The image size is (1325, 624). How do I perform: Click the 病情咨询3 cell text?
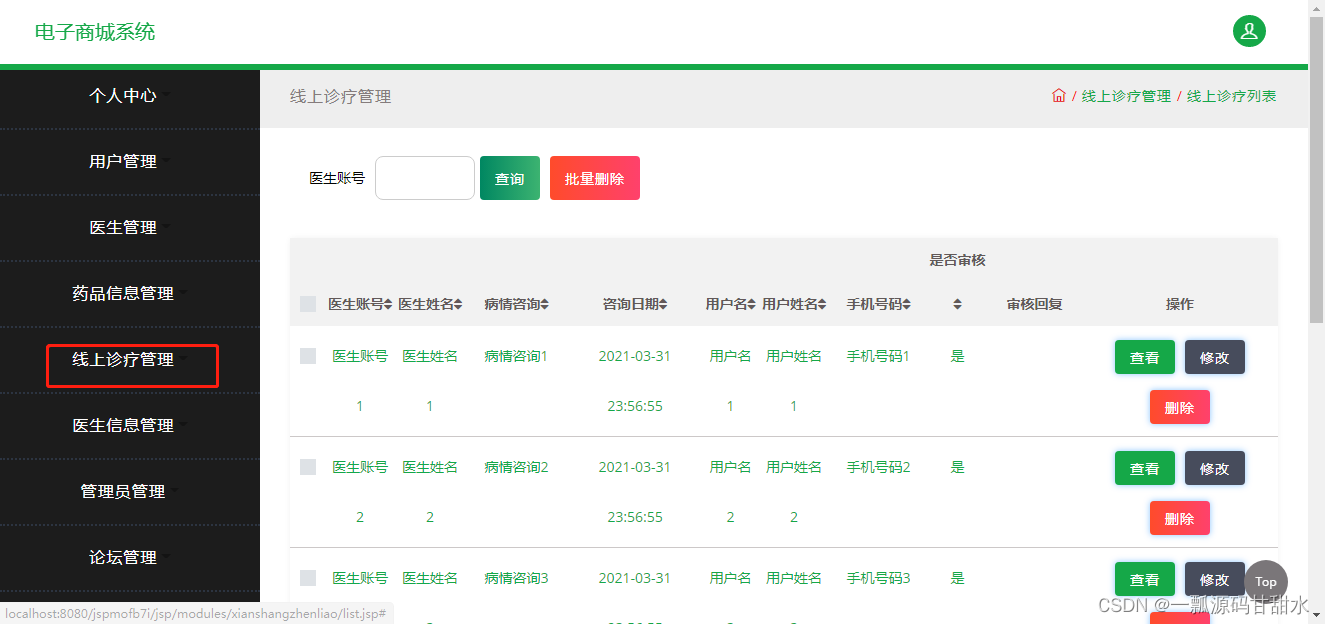516,578
